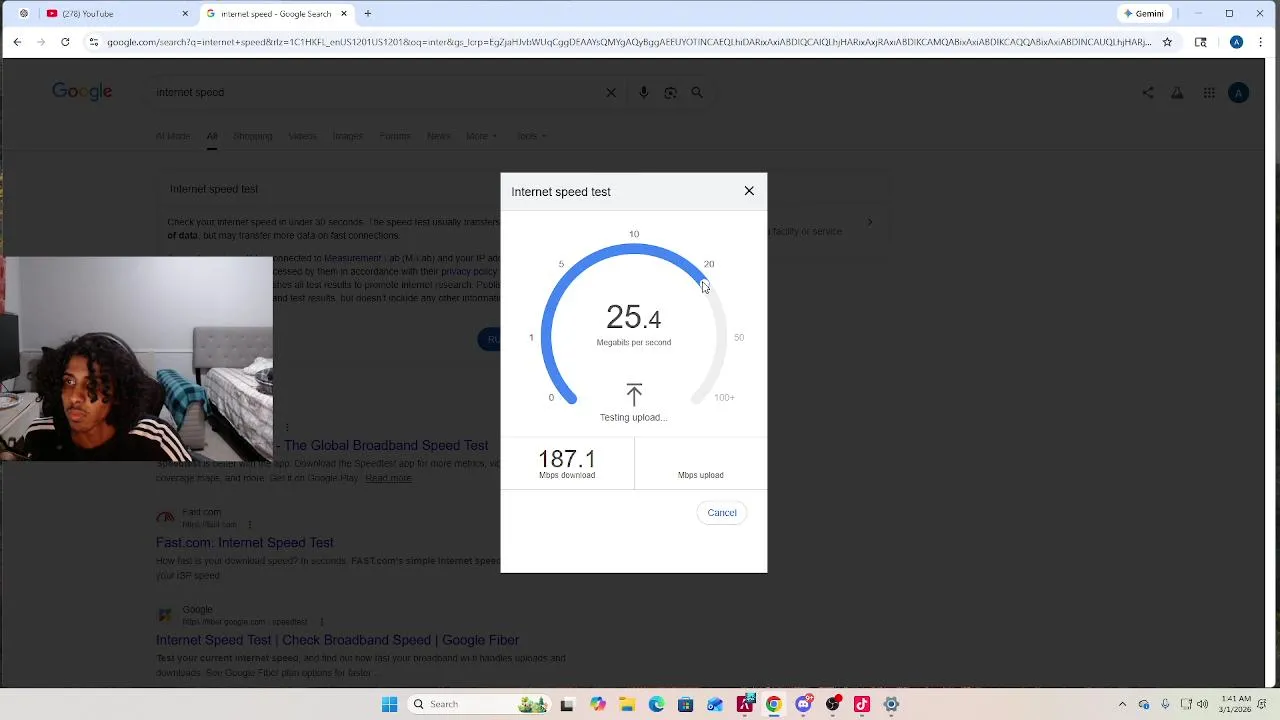The image size is (1280, 720).
Task: Launch Copilot from the taskbar
Action: 597,705
